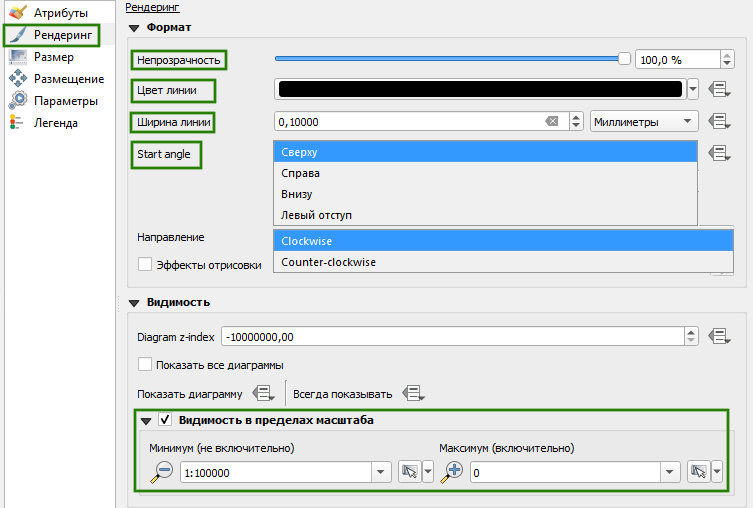Image resolution: width=753 pixels, height=508 pixels.
Task: Check 'Показать все диаграммы' option
Action: pyautogui.click(x=145, y=364)
